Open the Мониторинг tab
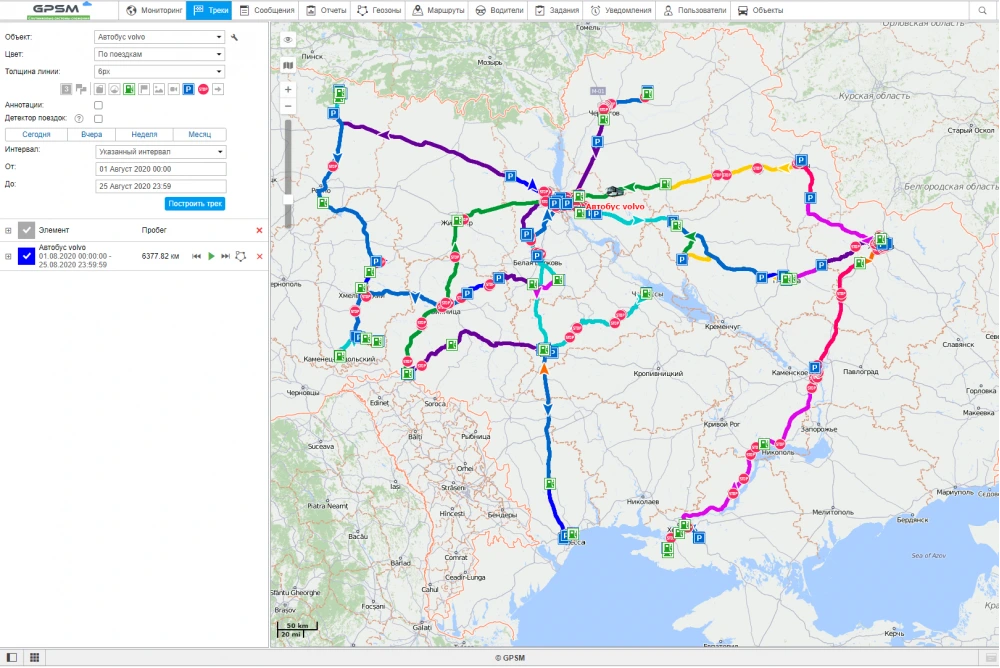The image size is (1000, 668). [154, 10]
